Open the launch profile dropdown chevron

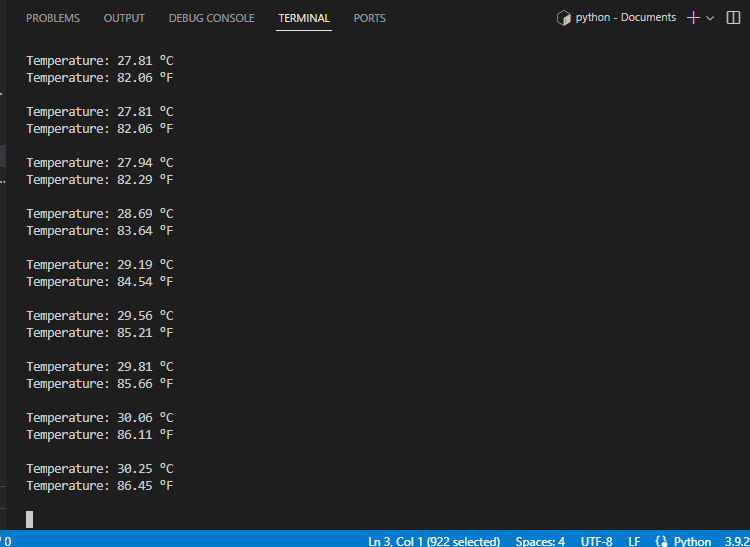[x=711, y=18]
